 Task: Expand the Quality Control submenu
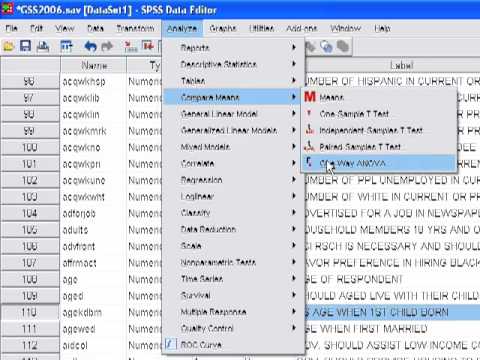[x=233, y=328]
